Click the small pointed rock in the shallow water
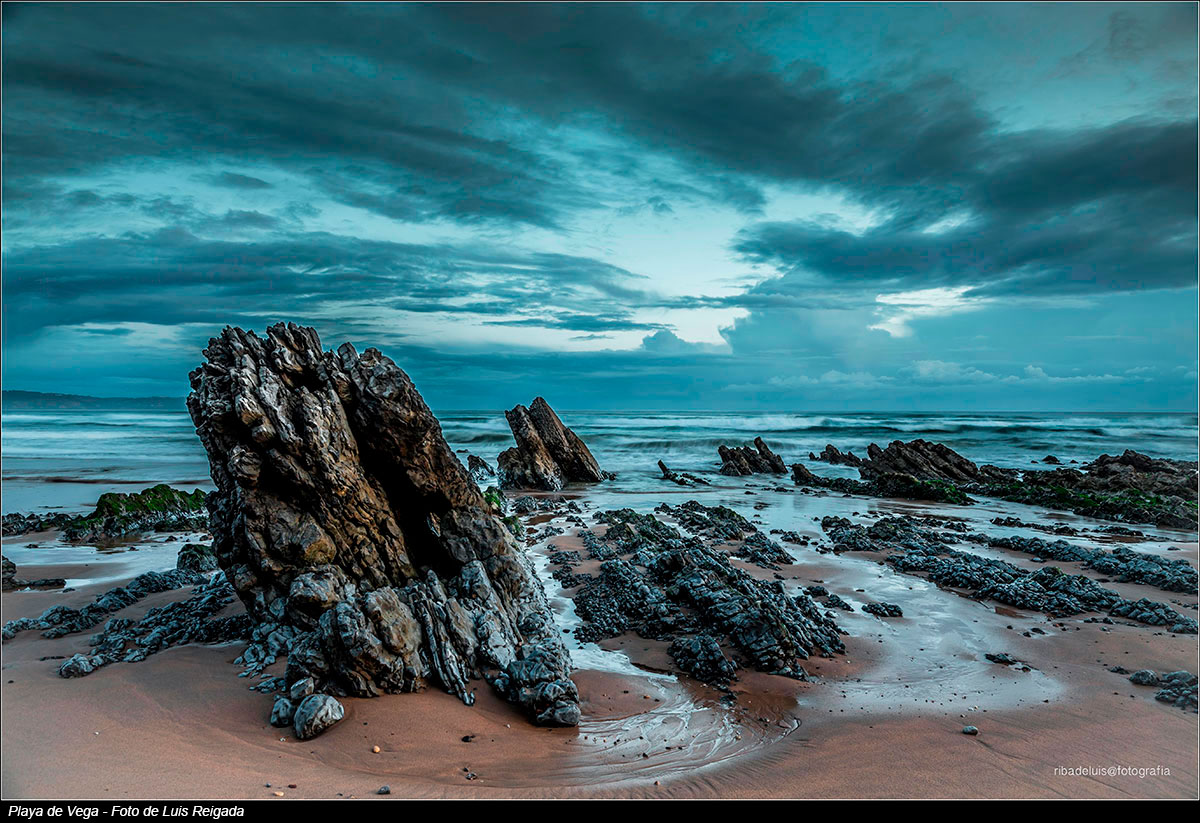Screen dimensions: 1200x823 (666, 470)
